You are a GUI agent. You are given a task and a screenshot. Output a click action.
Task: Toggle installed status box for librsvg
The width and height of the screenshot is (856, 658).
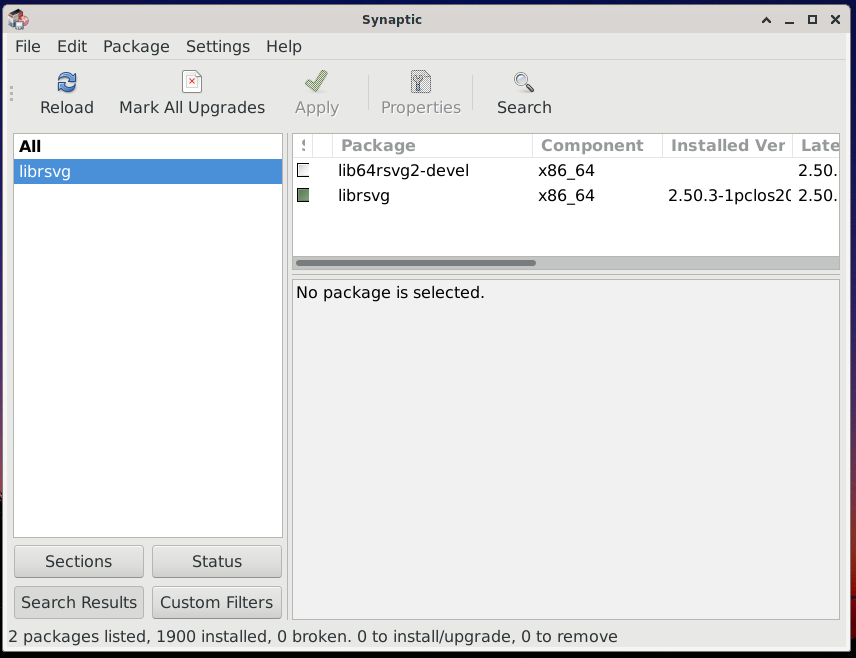coord(303,195)
